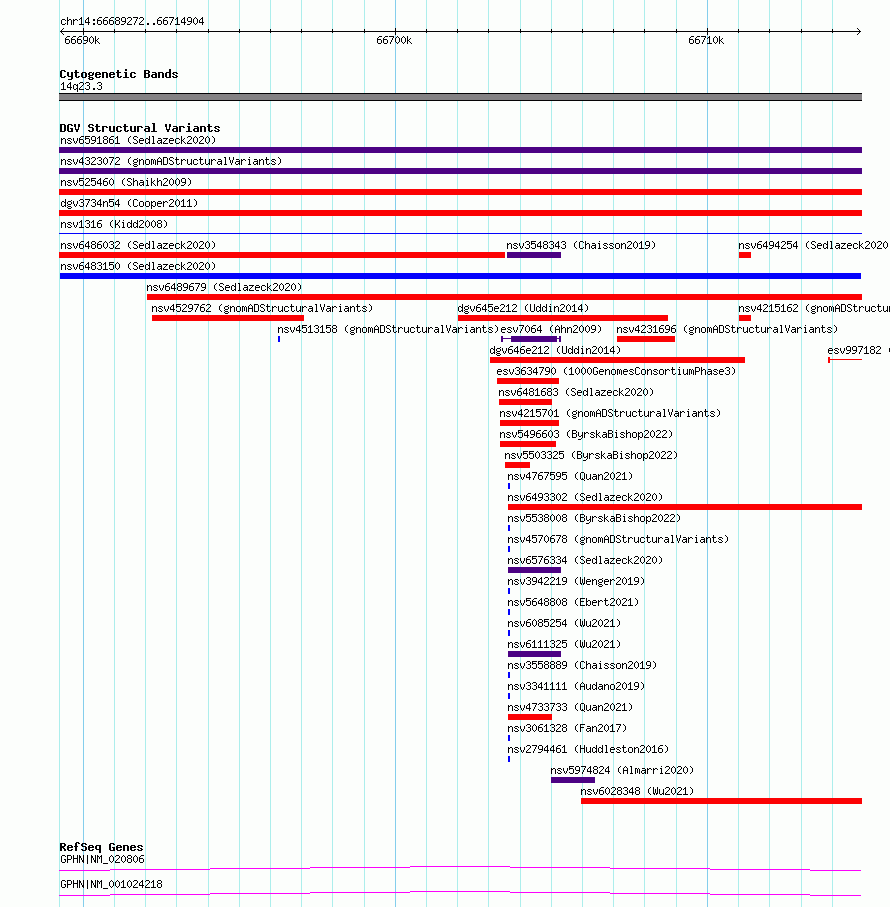The image size is (890, 907).
Task: Click the nsv3341111 (Audano2019) label
Action: point(576,687)
